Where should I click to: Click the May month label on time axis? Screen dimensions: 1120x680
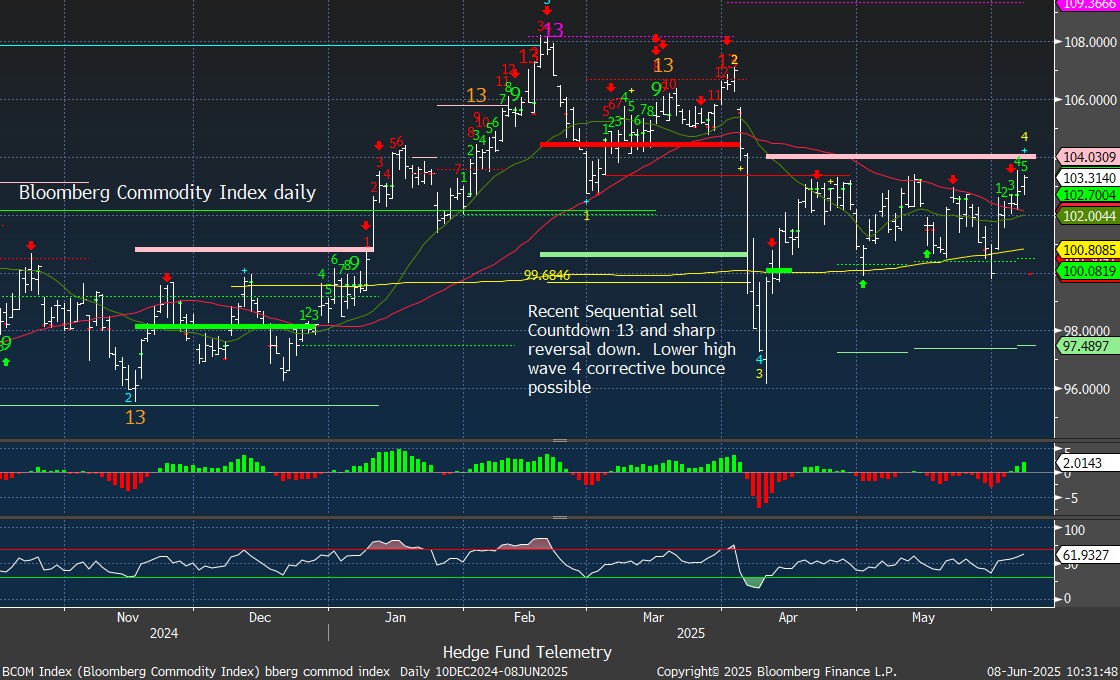pos(924,617)
